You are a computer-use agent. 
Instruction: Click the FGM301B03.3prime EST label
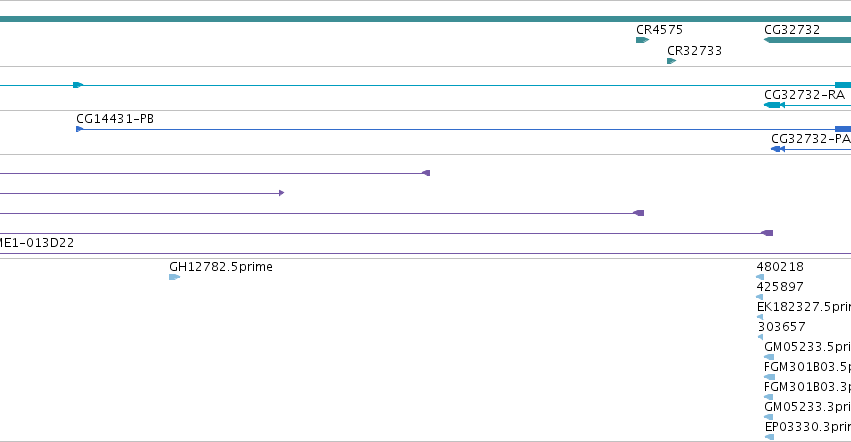(x=808, y=387)
